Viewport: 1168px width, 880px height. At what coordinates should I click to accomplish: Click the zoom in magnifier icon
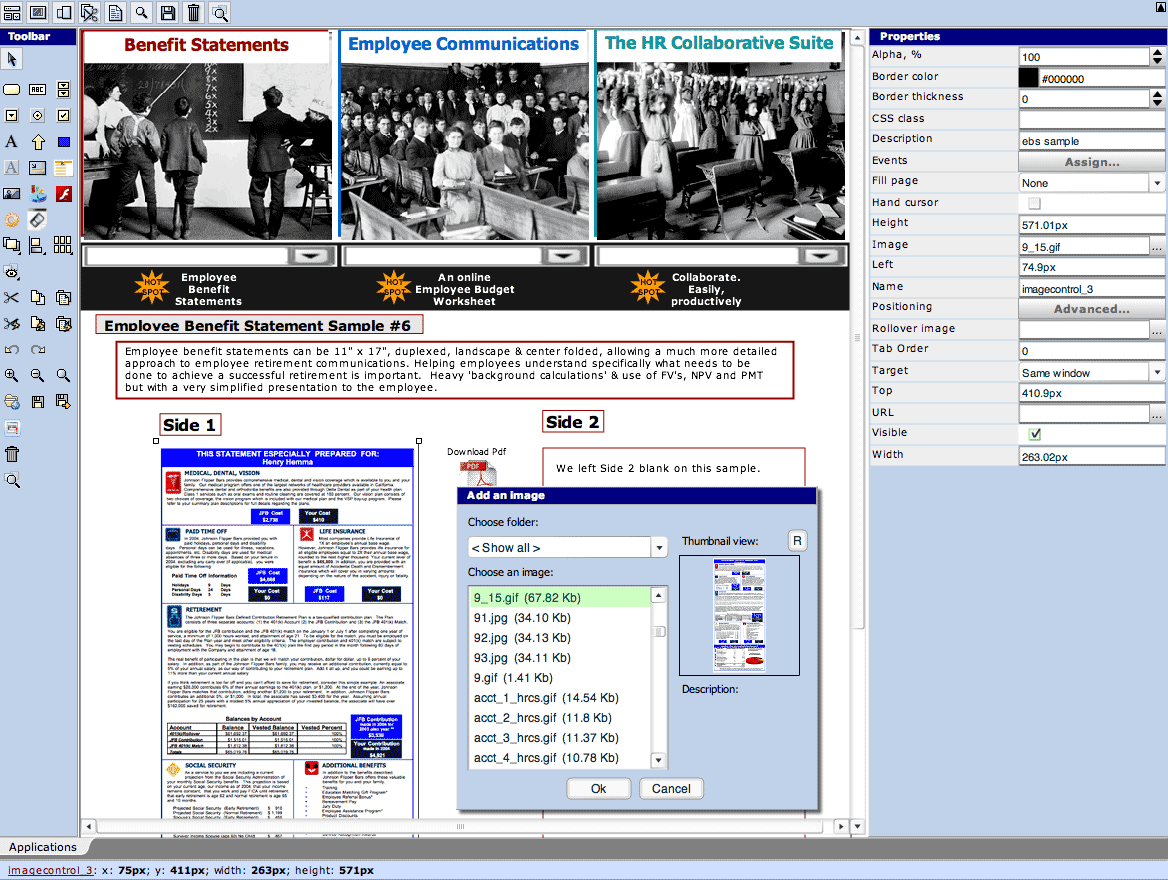(12, 376)
